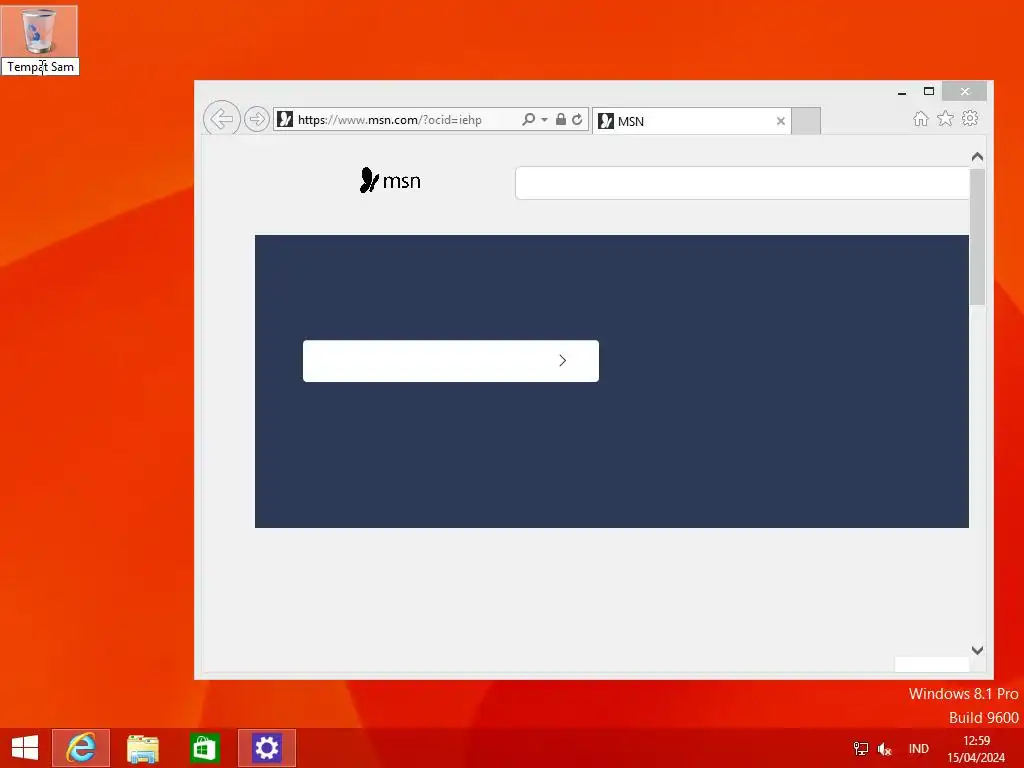This screenshot has width=1024, height=768.
Task: Open the PC settings gear in the taskbar
Action: pyautogui.click(x=266, y=748)
